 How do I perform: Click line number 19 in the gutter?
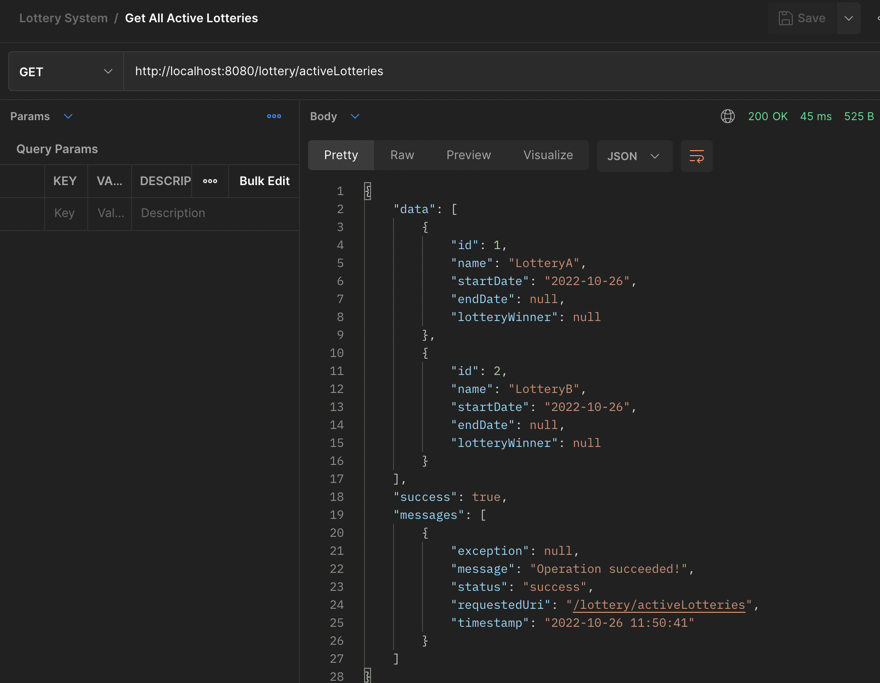pyautogui.click(x=337, y=515)
